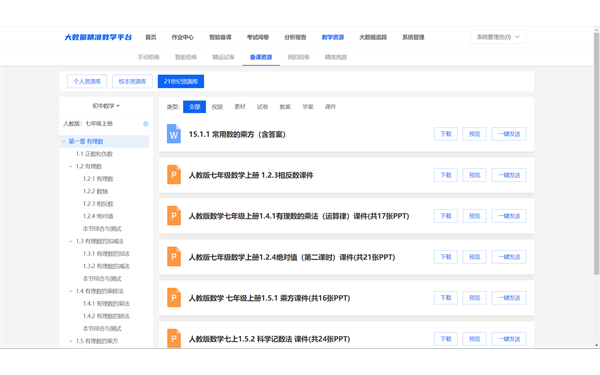Collapse the 第一章 有理数 chapter
This screenshot has height=375, width=600.
[x=64, y=142]
